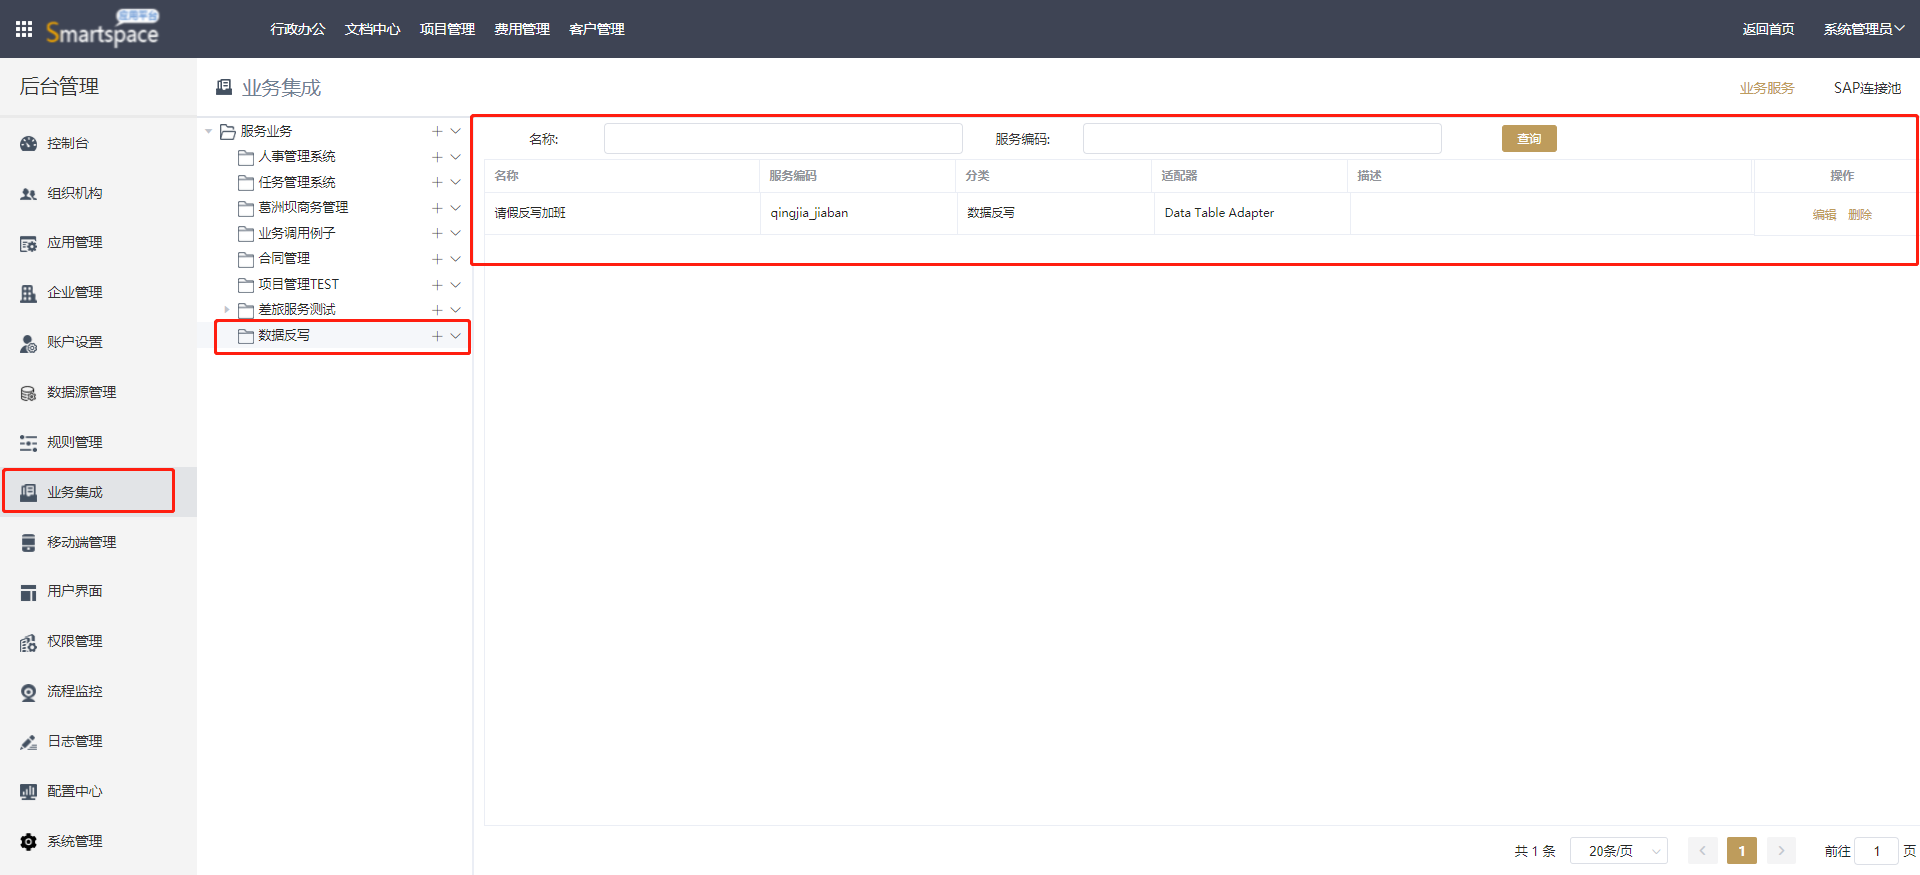Click the 前往 page number input
Image resolution: width=1920 pixels, height=875 pixels.
tap(1876, 851)
